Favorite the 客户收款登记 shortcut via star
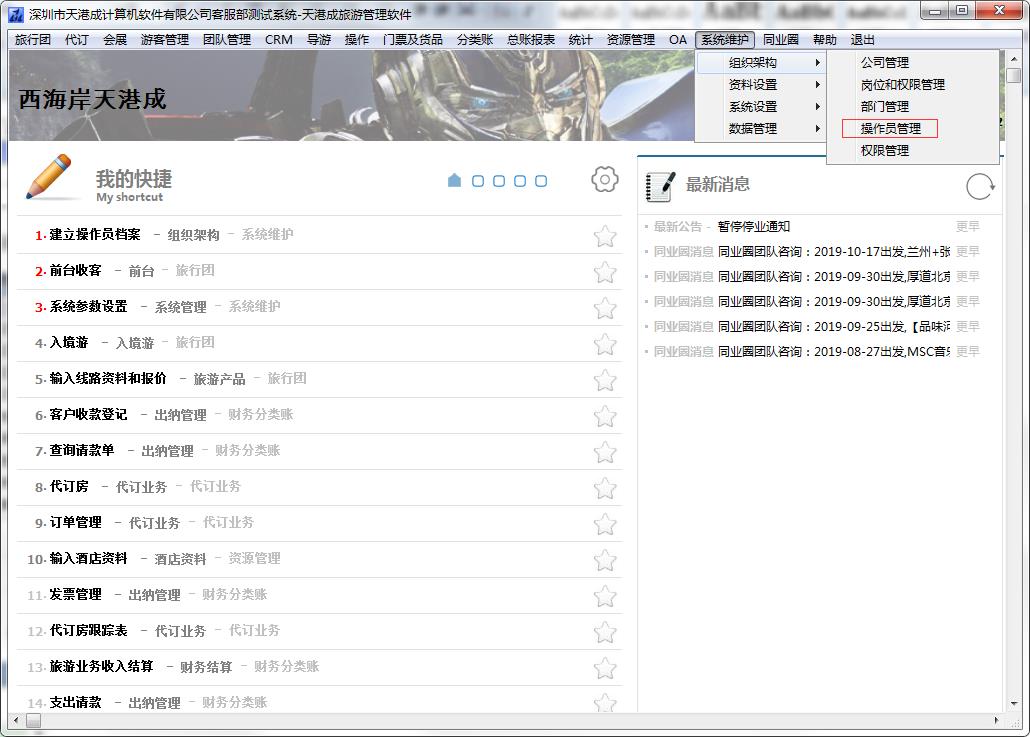The width and height of the screenshot is (1030, 737). [604, 416]
